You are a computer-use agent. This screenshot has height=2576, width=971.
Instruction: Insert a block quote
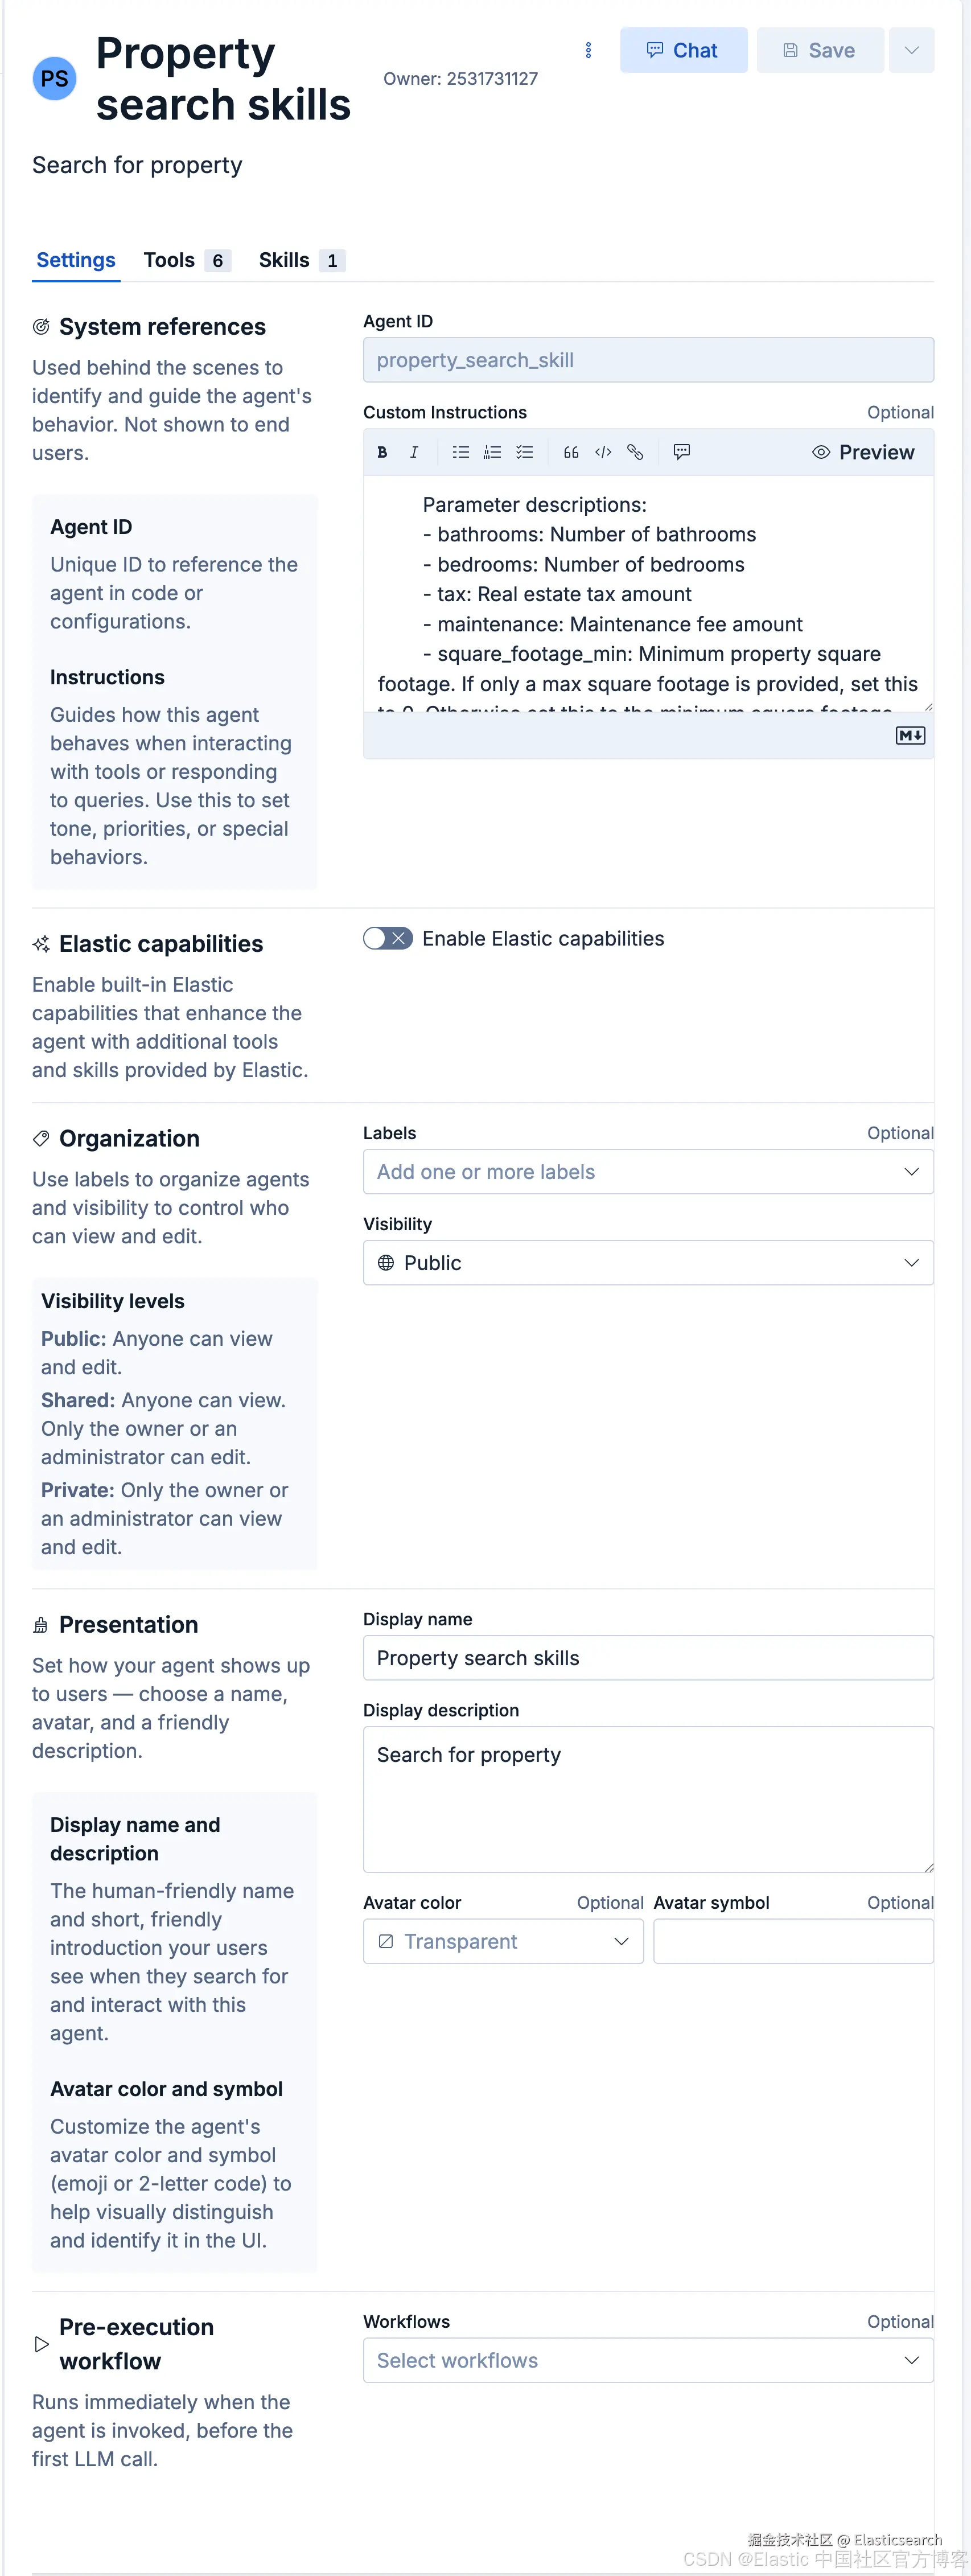point(571,452)
